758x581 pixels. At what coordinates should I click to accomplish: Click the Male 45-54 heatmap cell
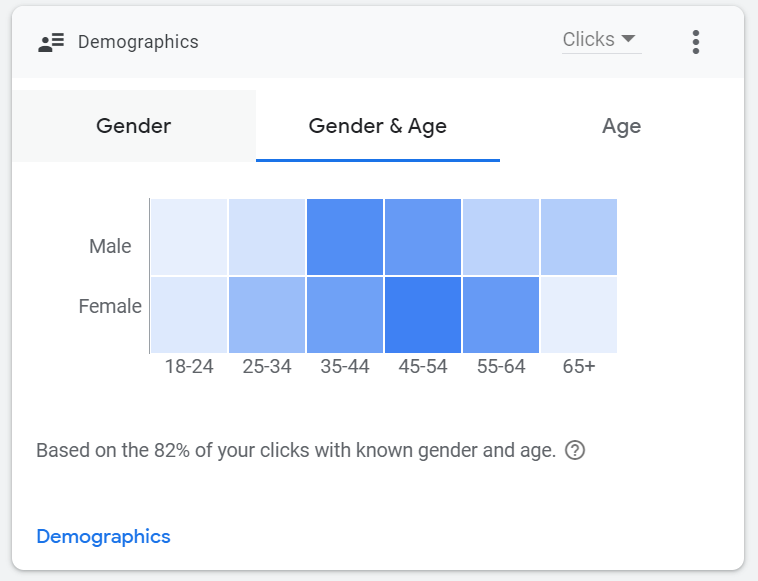click(423, 237)
